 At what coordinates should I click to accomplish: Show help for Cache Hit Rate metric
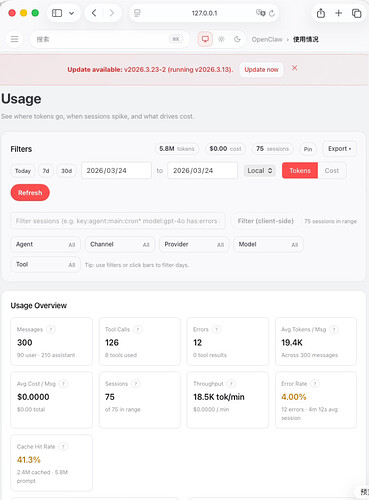pyautogui.click(x=63, y=446)
